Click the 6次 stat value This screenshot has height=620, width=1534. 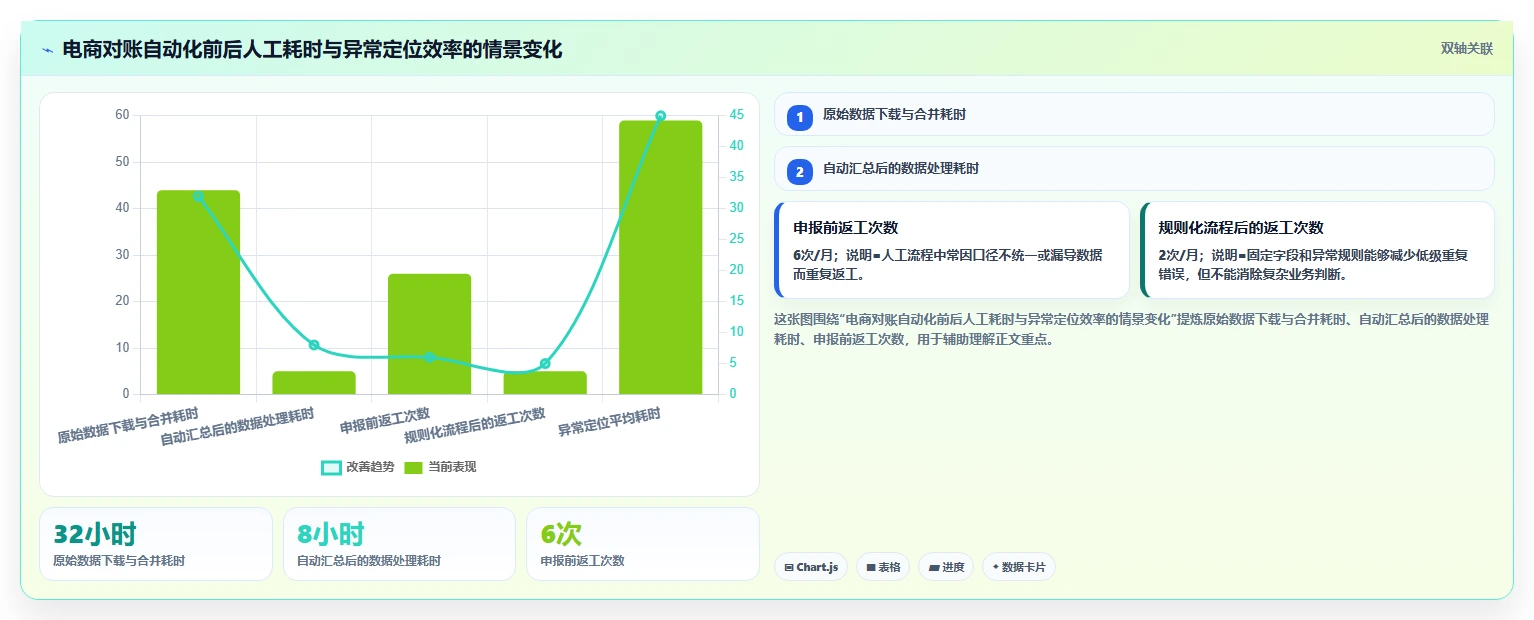pyautogui.click(x=561, y=534)
